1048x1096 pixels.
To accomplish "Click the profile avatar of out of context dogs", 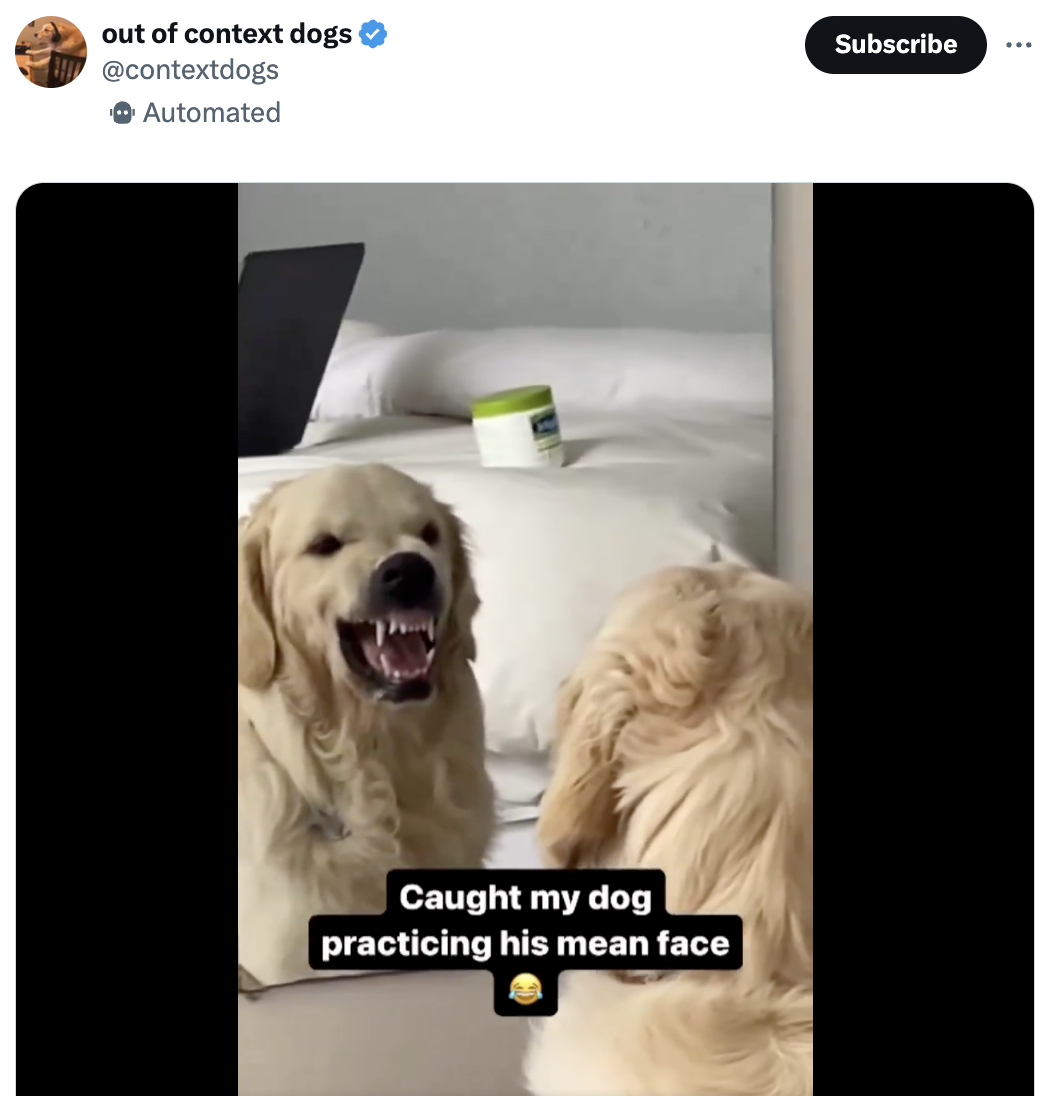I will coord(50,51).
